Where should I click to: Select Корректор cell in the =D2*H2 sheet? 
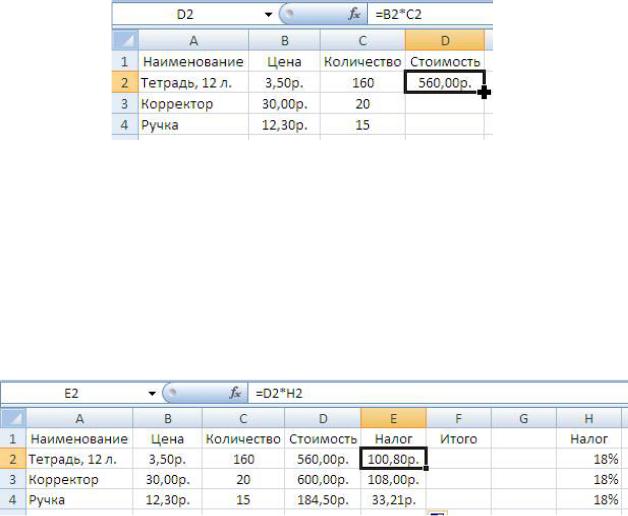tap(79, 479)
